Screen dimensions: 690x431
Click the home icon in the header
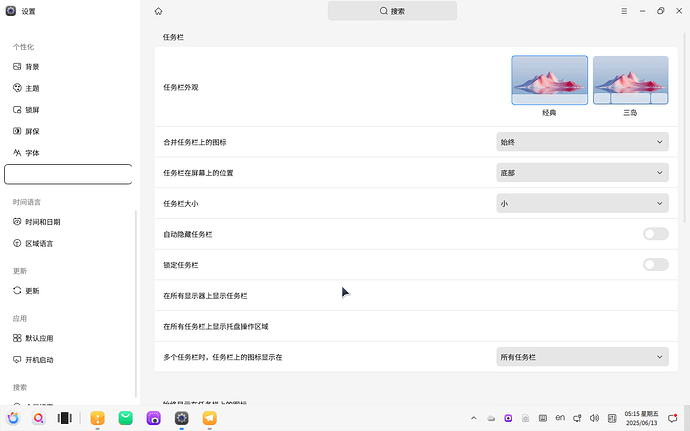click(159, 11)
